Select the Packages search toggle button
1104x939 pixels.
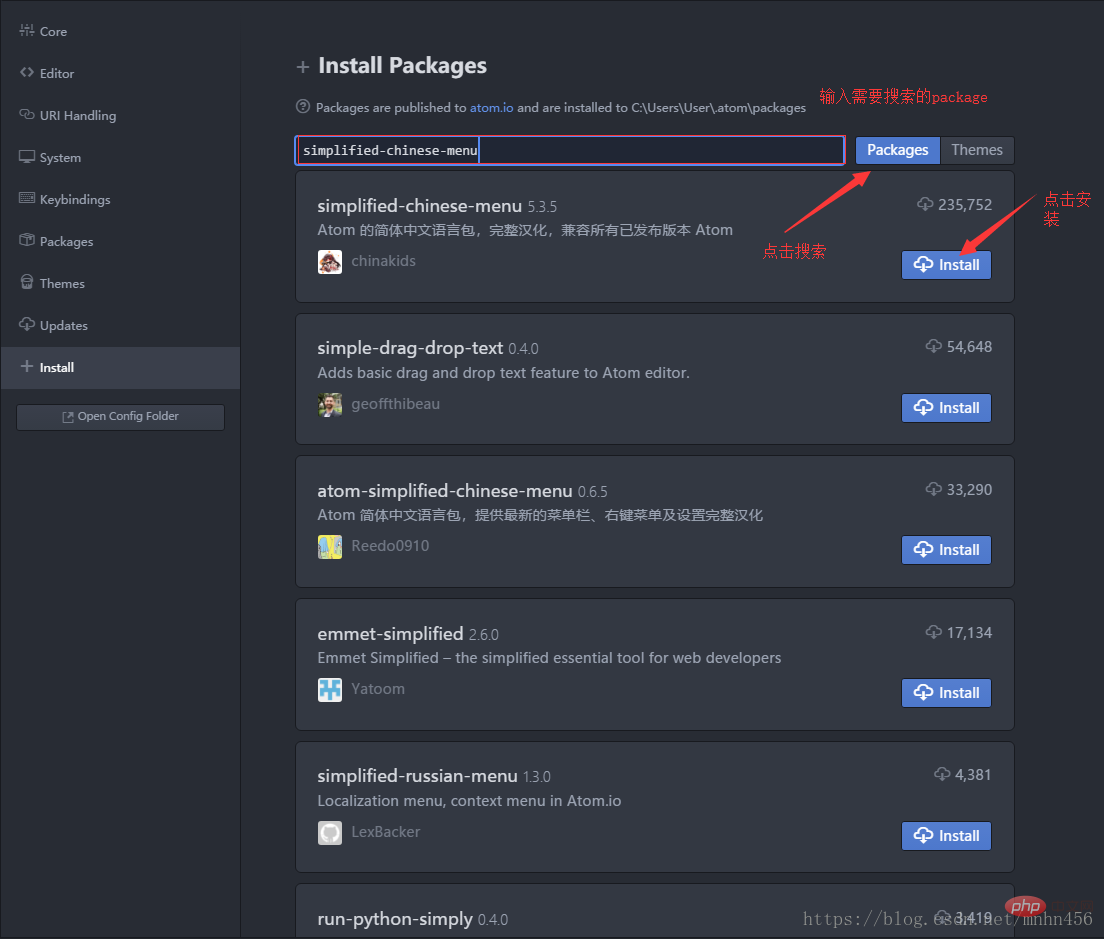pos(897,150)
